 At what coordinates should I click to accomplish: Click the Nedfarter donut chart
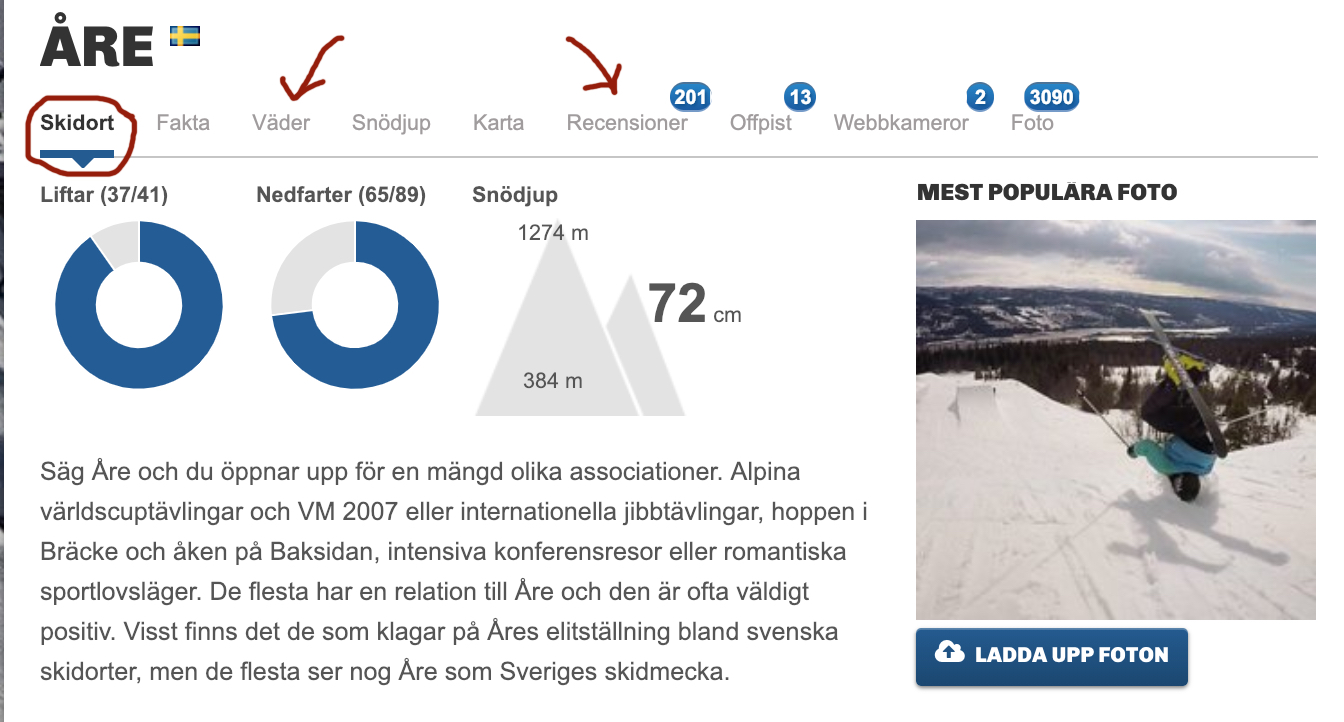point(355,304)
